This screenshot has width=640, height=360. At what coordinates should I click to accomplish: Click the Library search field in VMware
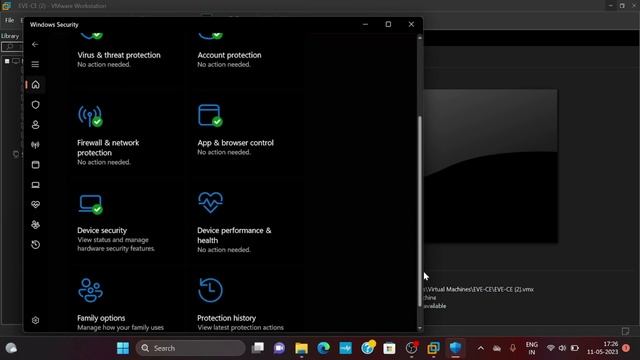(x=13, y=47)
